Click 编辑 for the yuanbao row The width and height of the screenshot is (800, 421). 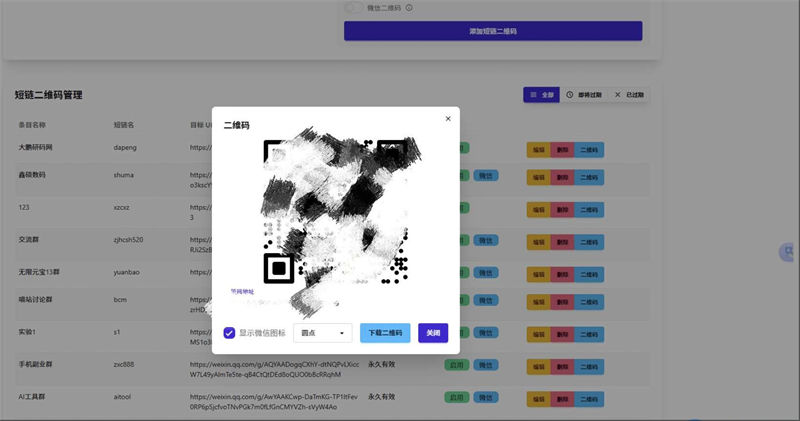[x=539, y=275]
